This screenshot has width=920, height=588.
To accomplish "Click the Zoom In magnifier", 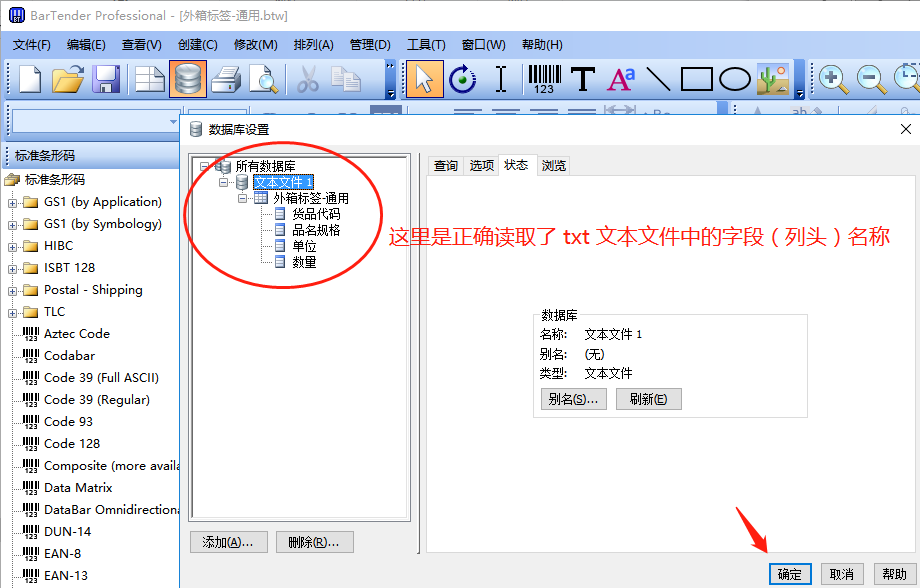I will click(x=833, y=79).
